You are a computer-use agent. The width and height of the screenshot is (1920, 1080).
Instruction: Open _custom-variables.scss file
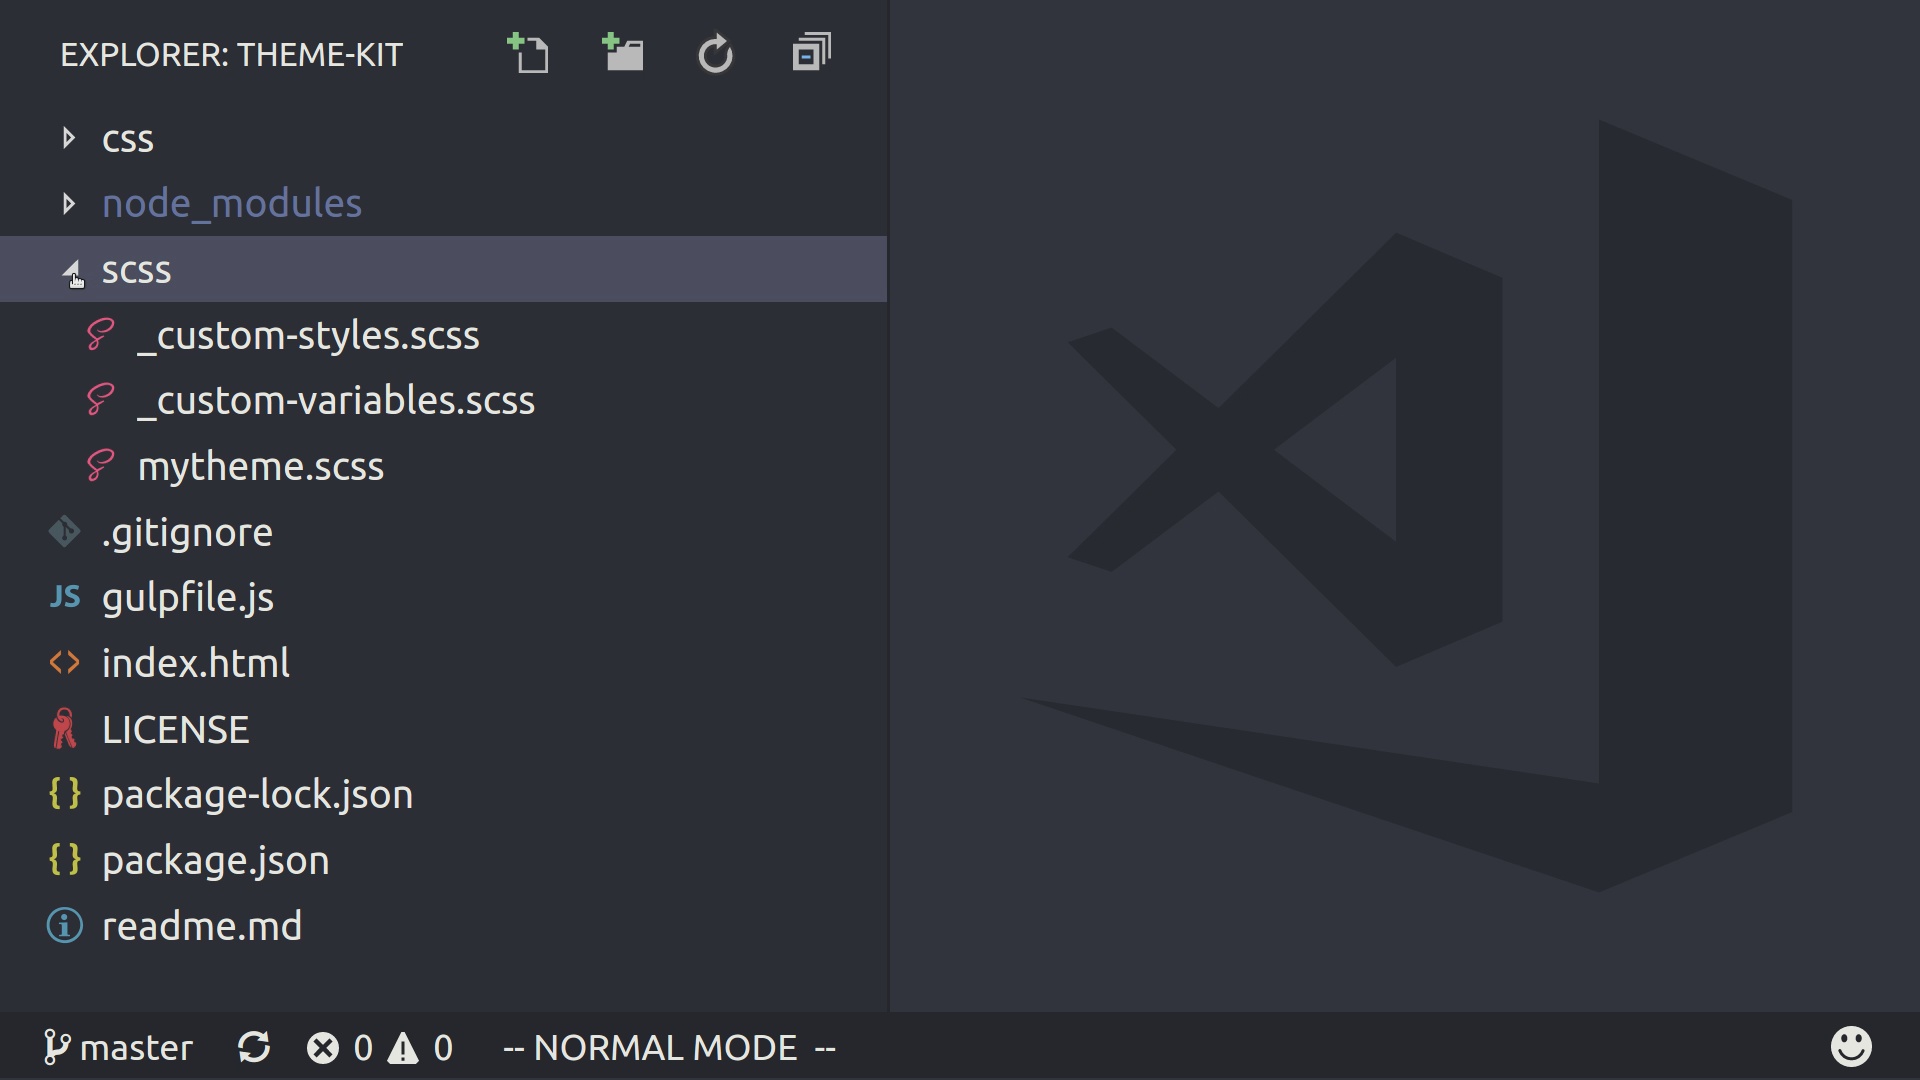point(336,400)
